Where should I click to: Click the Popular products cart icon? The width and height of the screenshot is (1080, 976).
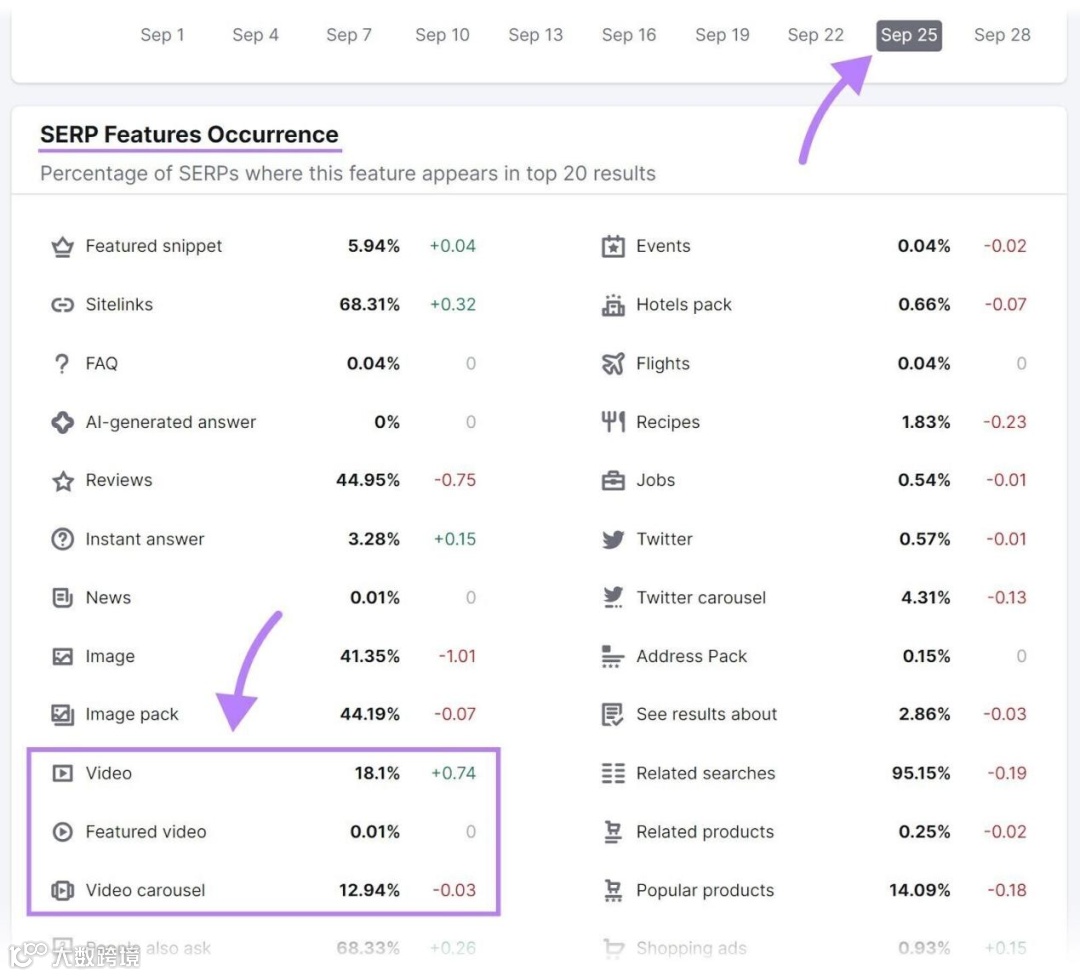point(613,891)
